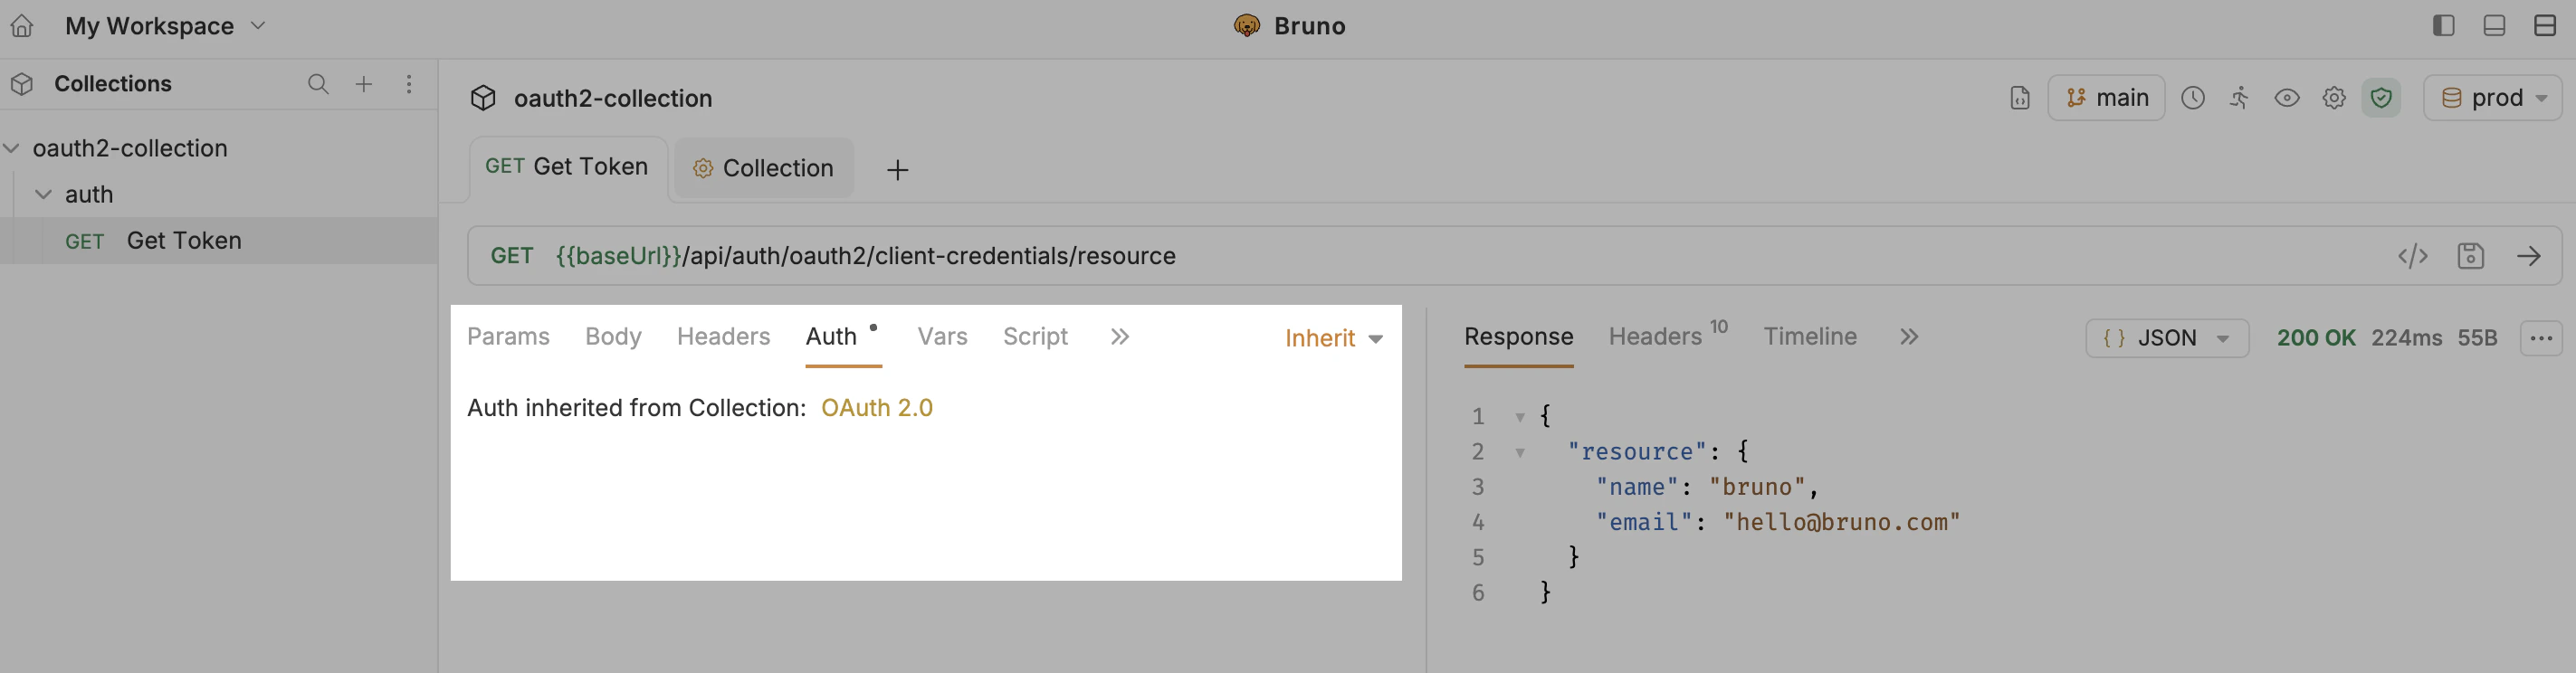
Task: Toggle the left sidebar layout icon
Action: tap(2443, 26)
